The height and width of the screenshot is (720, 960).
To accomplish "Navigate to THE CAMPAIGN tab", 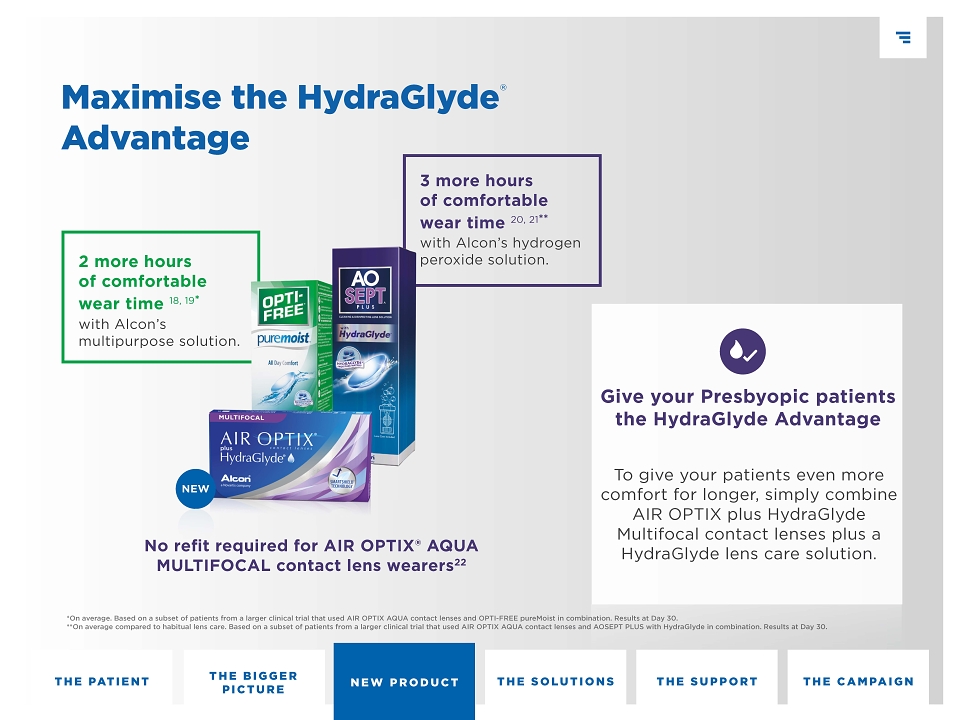I will [858, 681].
